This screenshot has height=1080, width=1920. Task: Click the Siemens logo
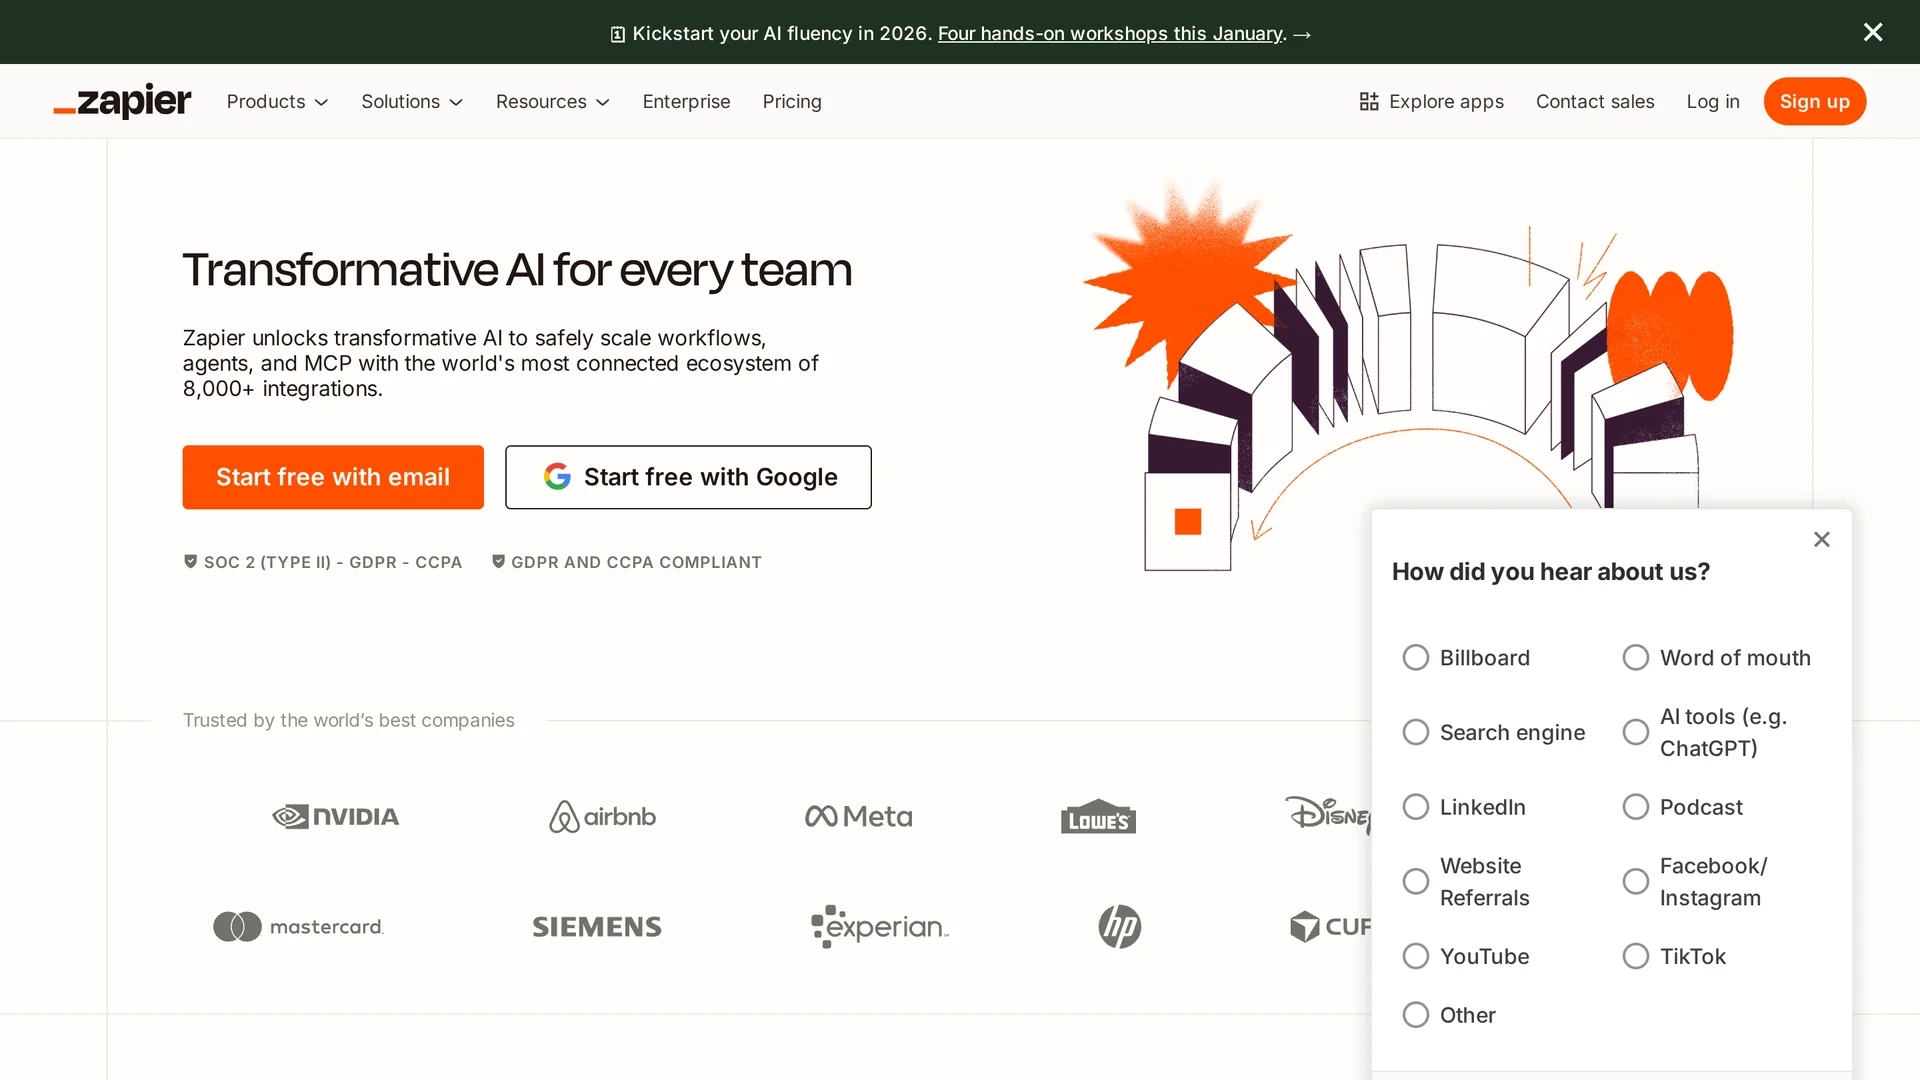click(597, 927)
